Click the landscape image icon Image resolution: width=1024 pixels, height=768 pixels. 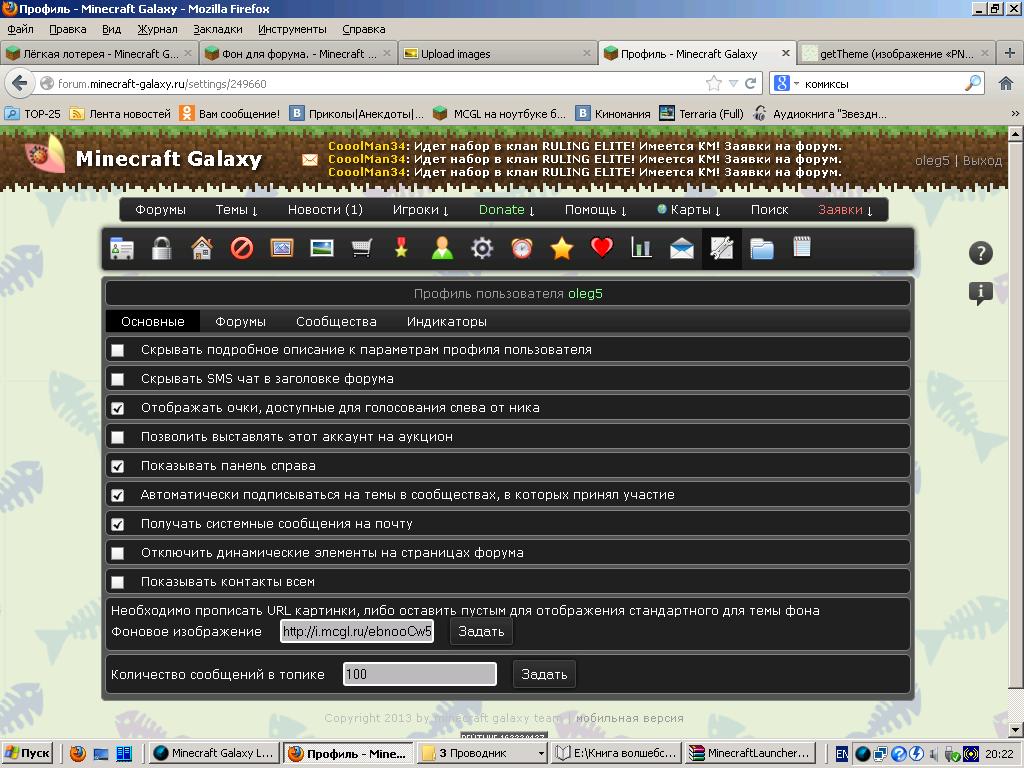(x=322, y=249)
